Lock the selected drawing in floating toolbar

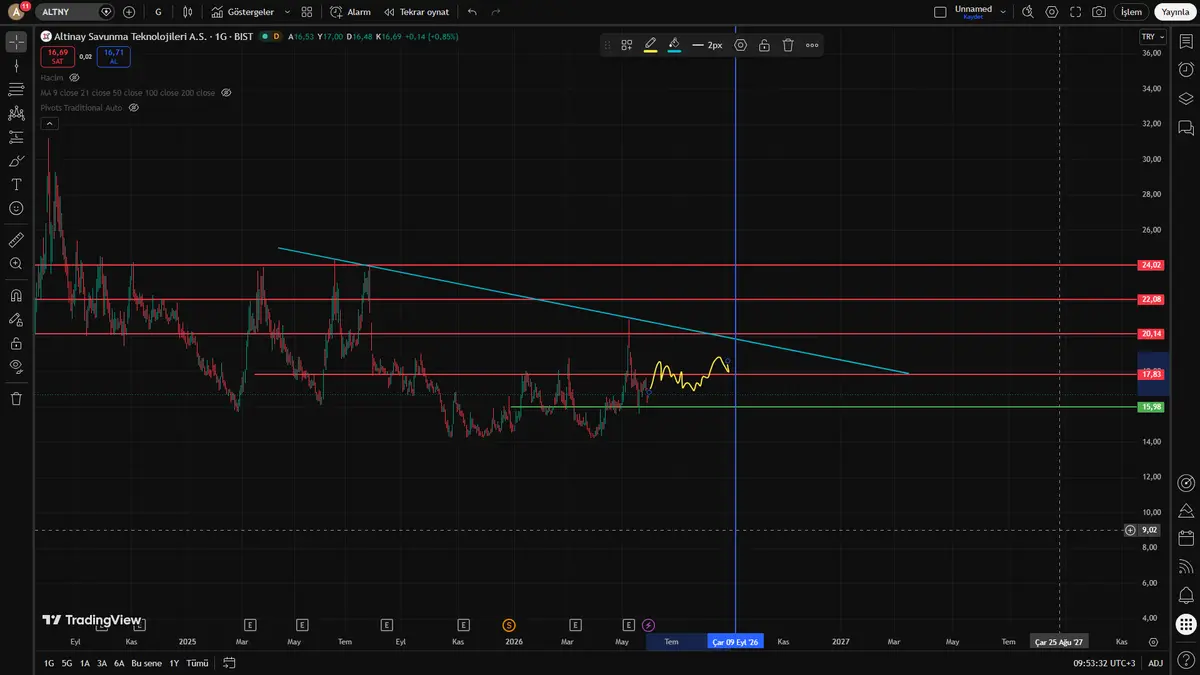point(764,45)
